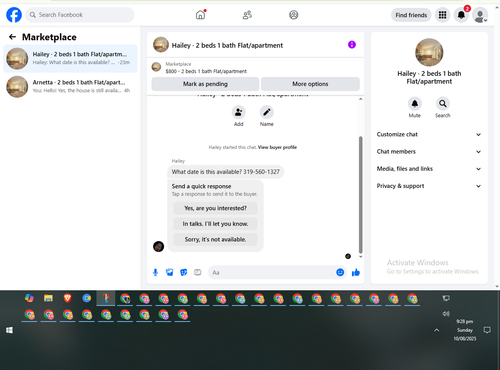Expand the Customize chat section
Image resolution: width=500 pixels, height=370 pixels.
click(429, 134)
